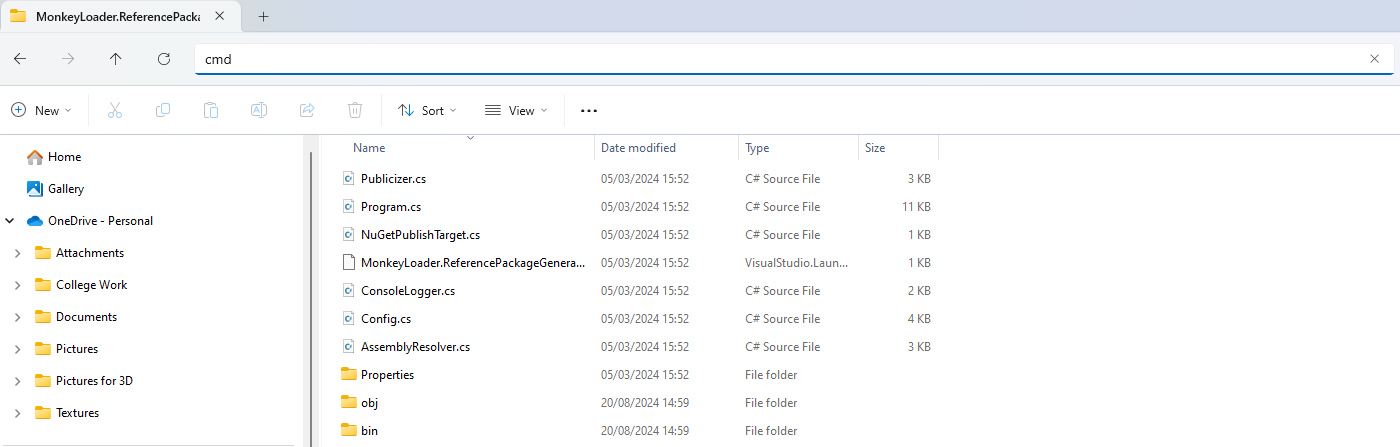Click the Publicizer.cs C# file icon
1400x447 pixels.
(349, 179)
